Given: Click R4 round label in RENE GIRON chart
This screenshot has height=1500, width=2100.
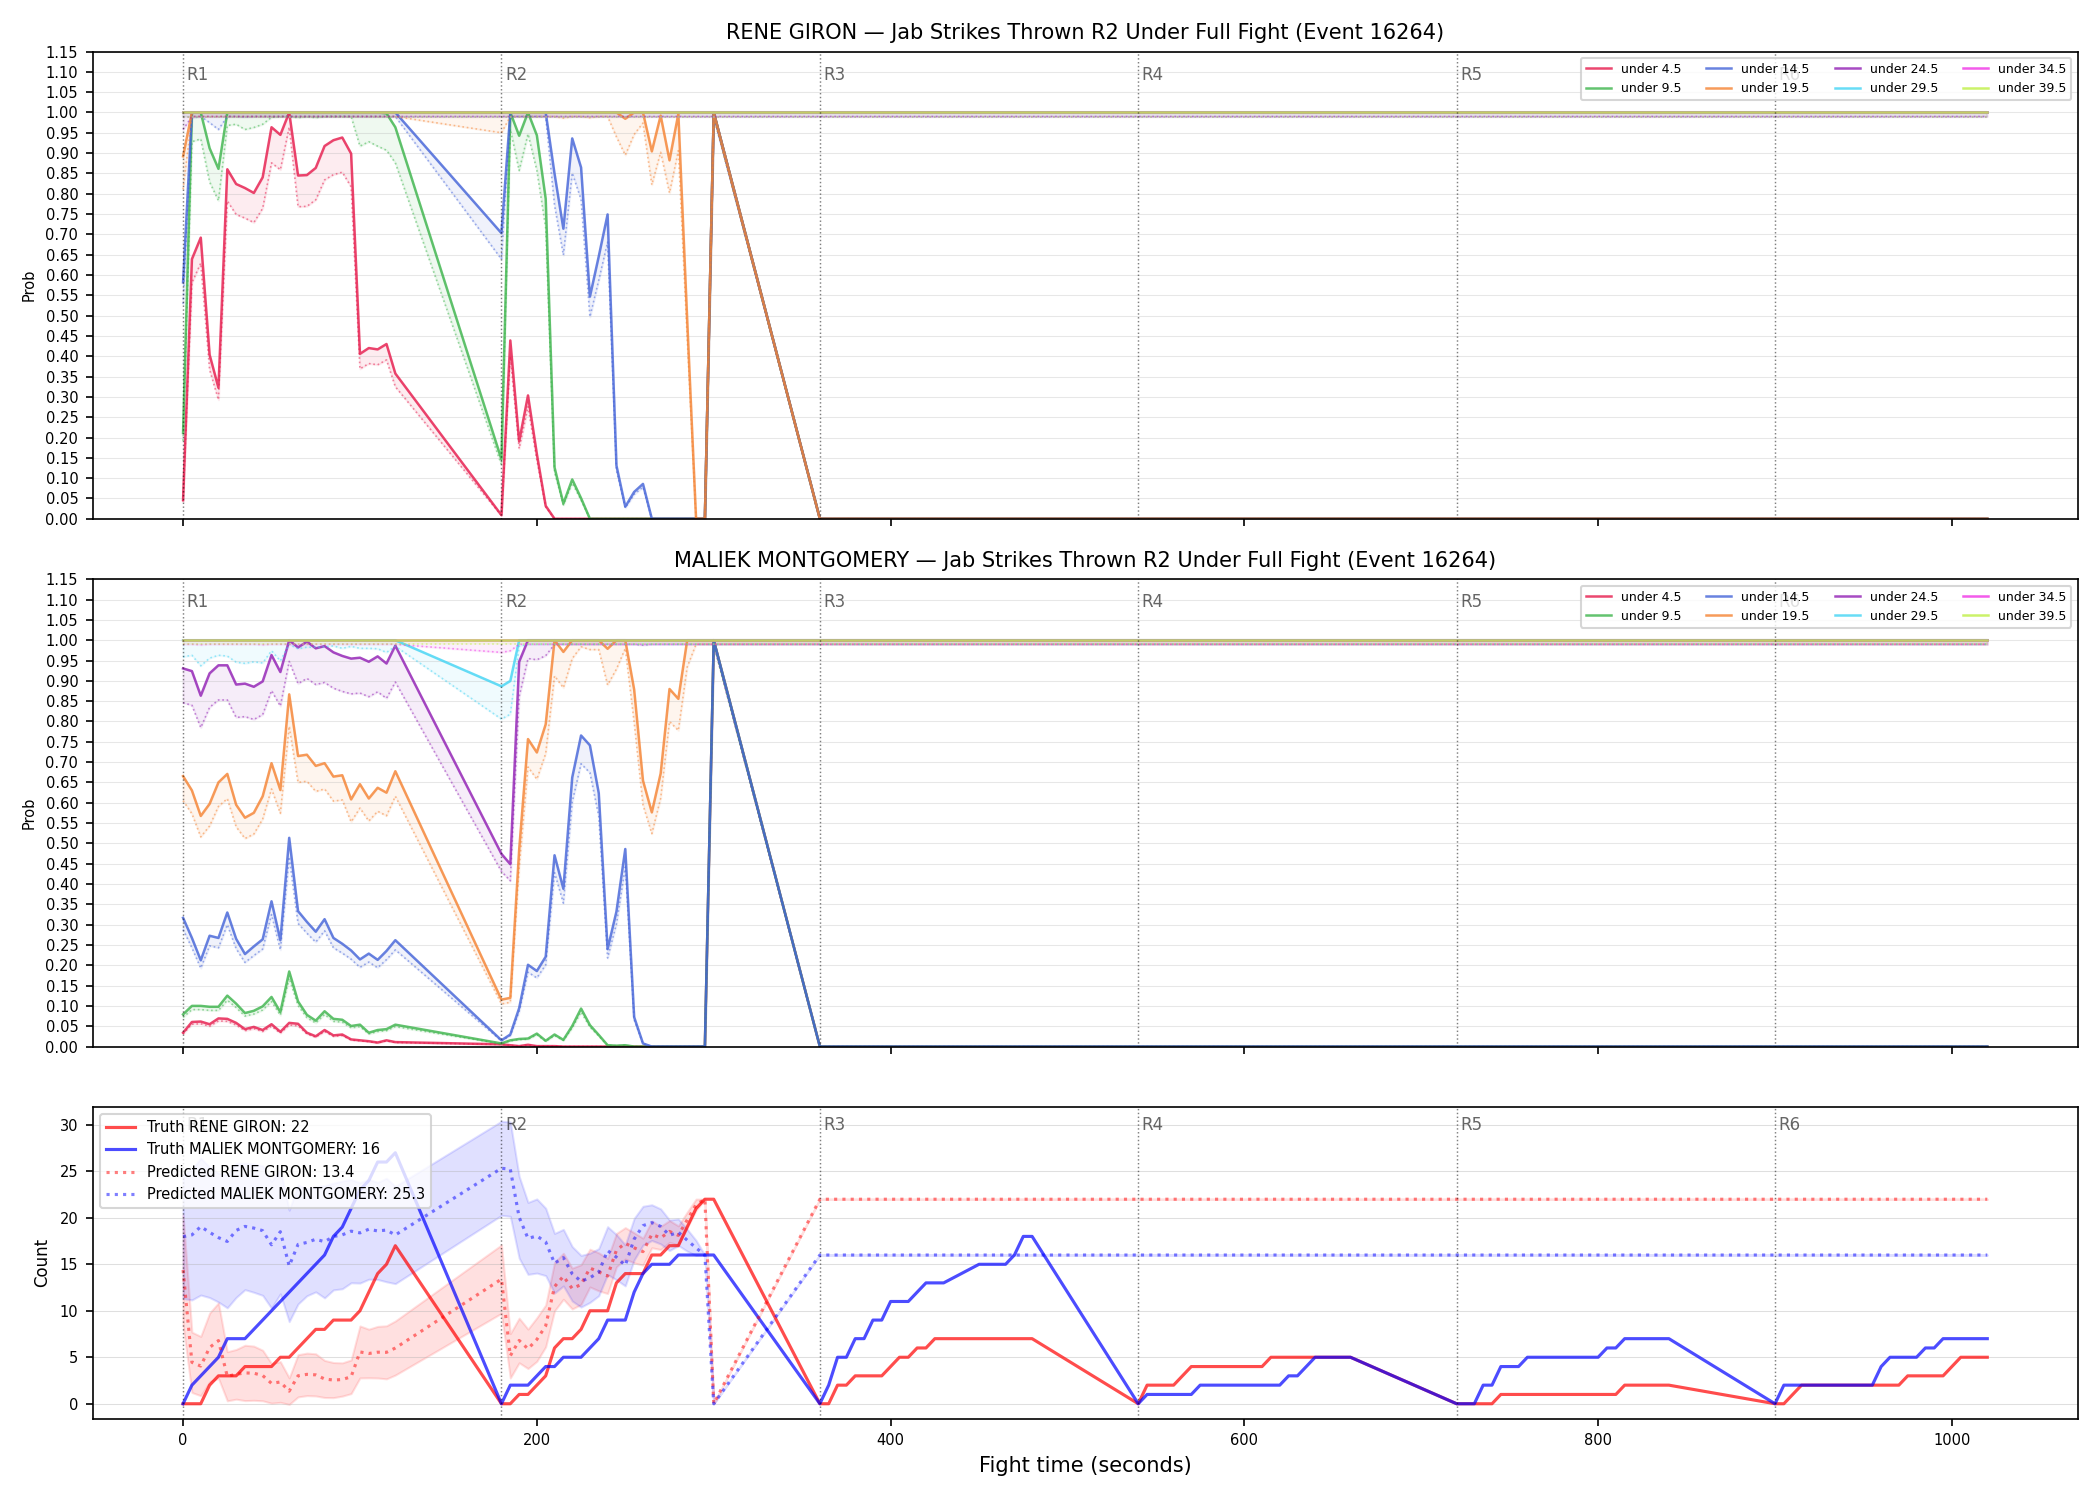Looking at the screenshot, I should [x=1152, y=74].
